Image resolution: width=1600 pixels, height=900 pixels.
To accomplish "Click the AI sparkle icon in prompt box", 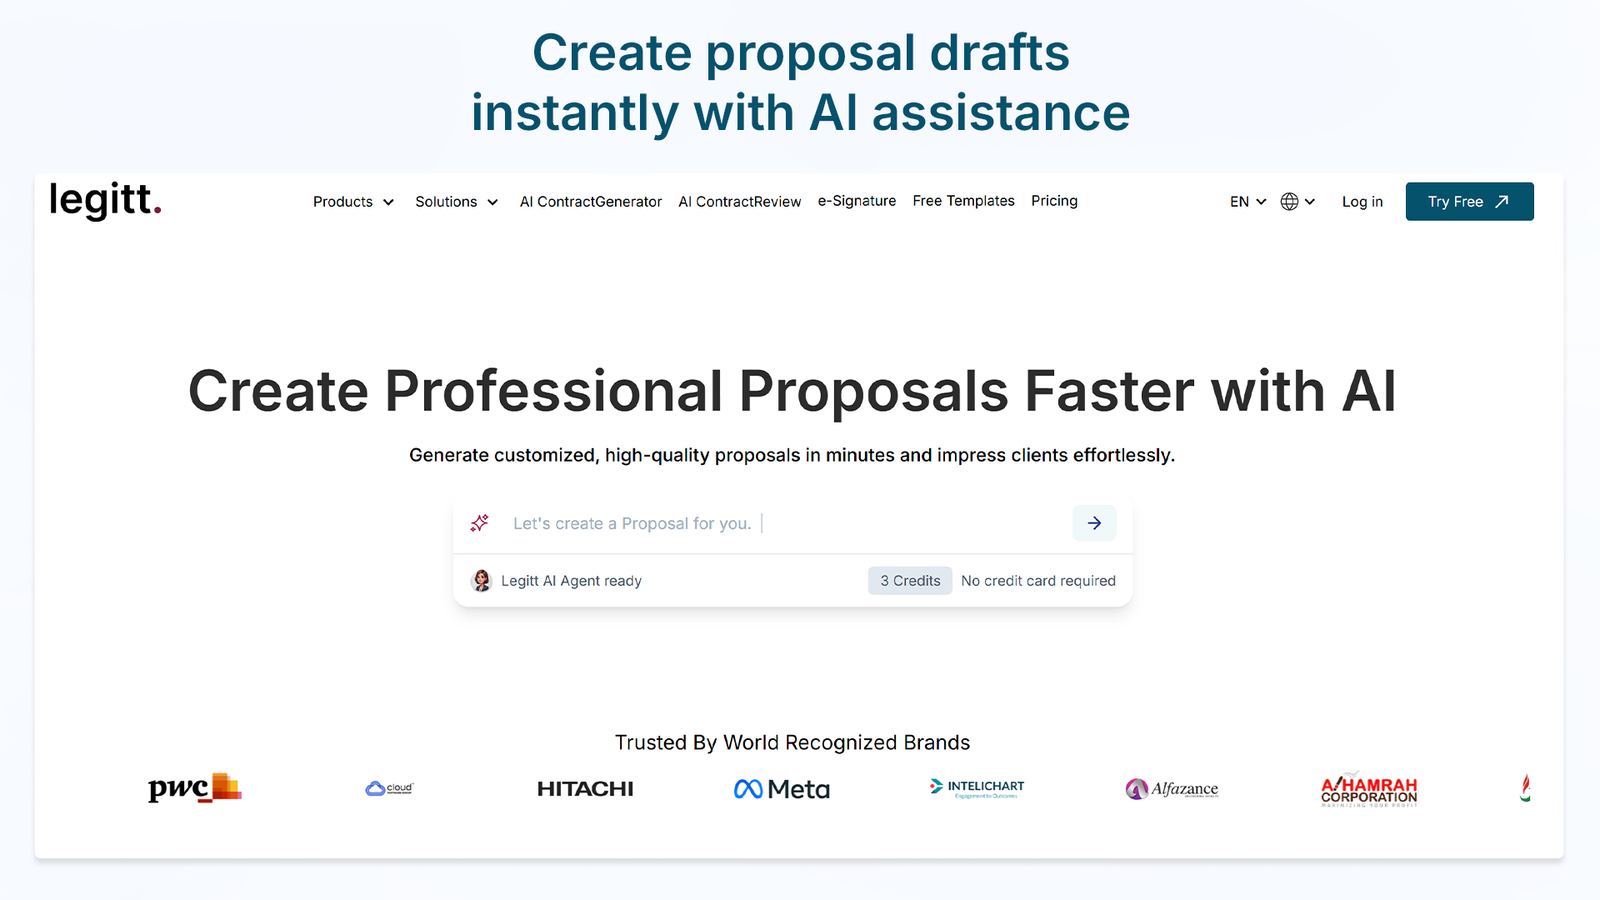I will pyautogui.click(x=480, y=523).
